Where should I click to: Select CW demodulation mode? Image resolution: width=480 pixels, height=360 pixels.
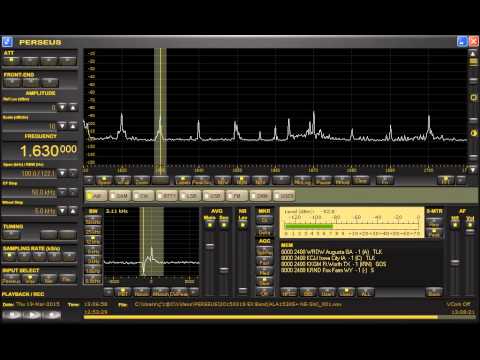143,196
